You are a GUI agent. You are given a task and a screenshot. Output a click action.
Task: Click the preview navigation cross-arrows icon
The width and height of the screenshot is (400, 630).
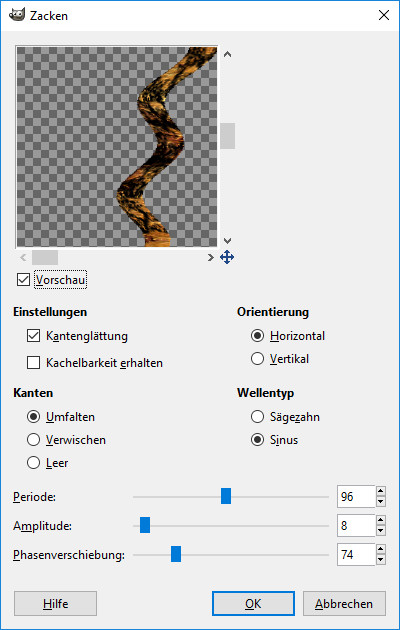click(x=227, y=257)
